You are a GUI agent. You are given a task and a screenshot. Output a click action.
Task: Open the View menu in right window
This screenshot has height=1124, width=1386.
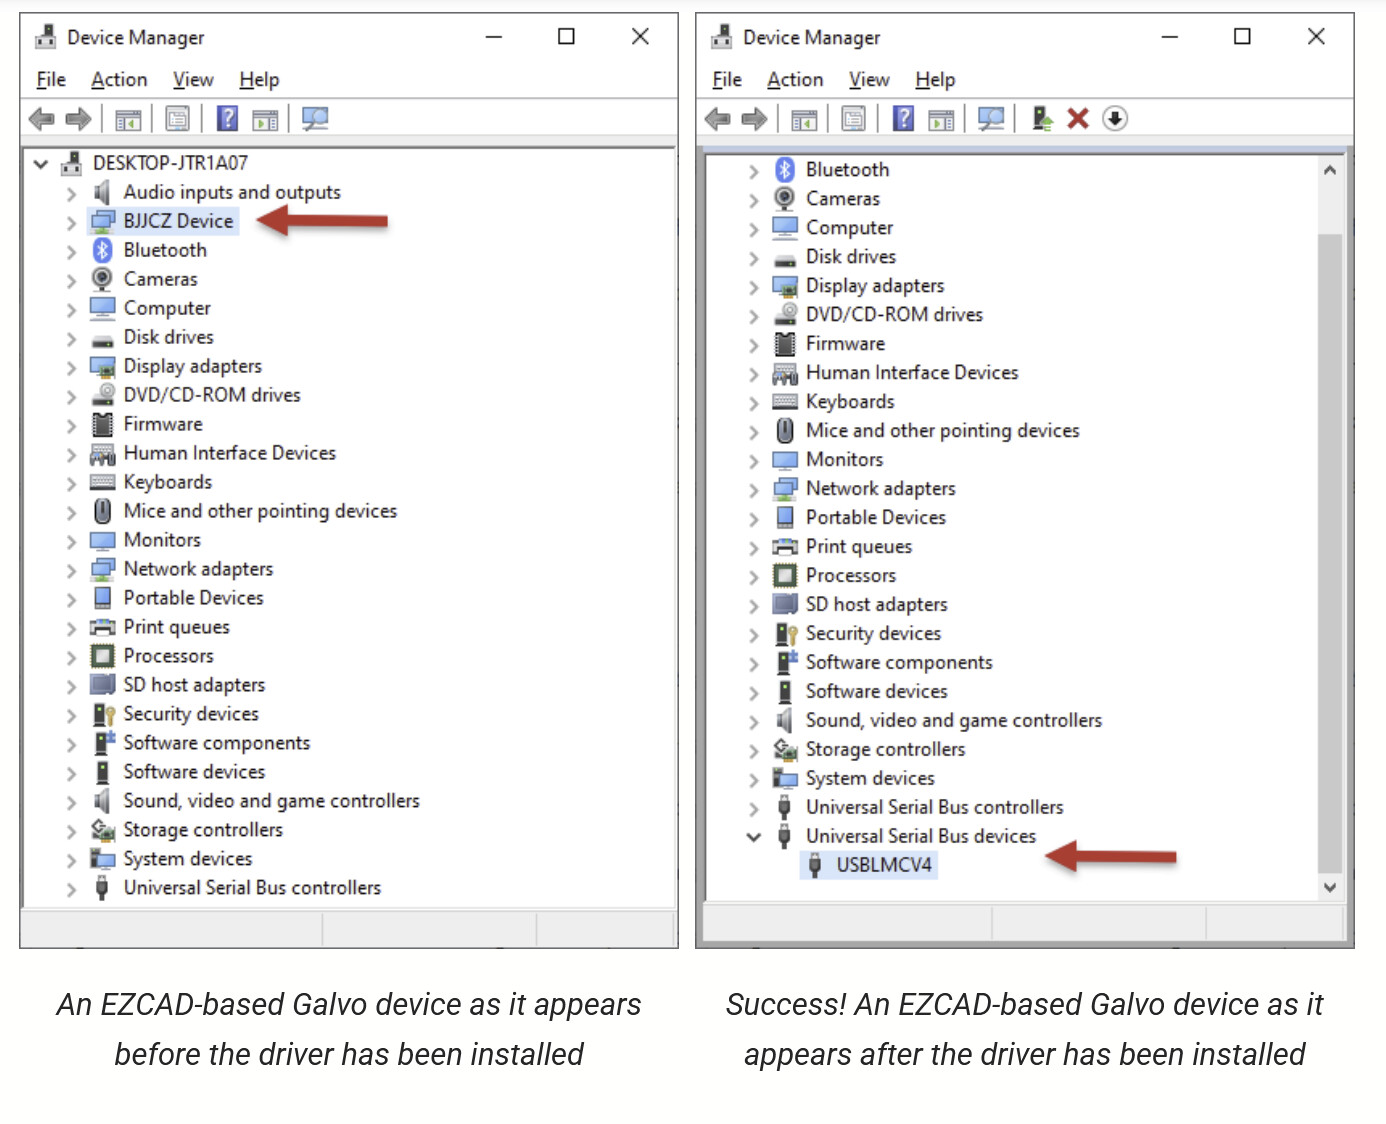point(868,80)
